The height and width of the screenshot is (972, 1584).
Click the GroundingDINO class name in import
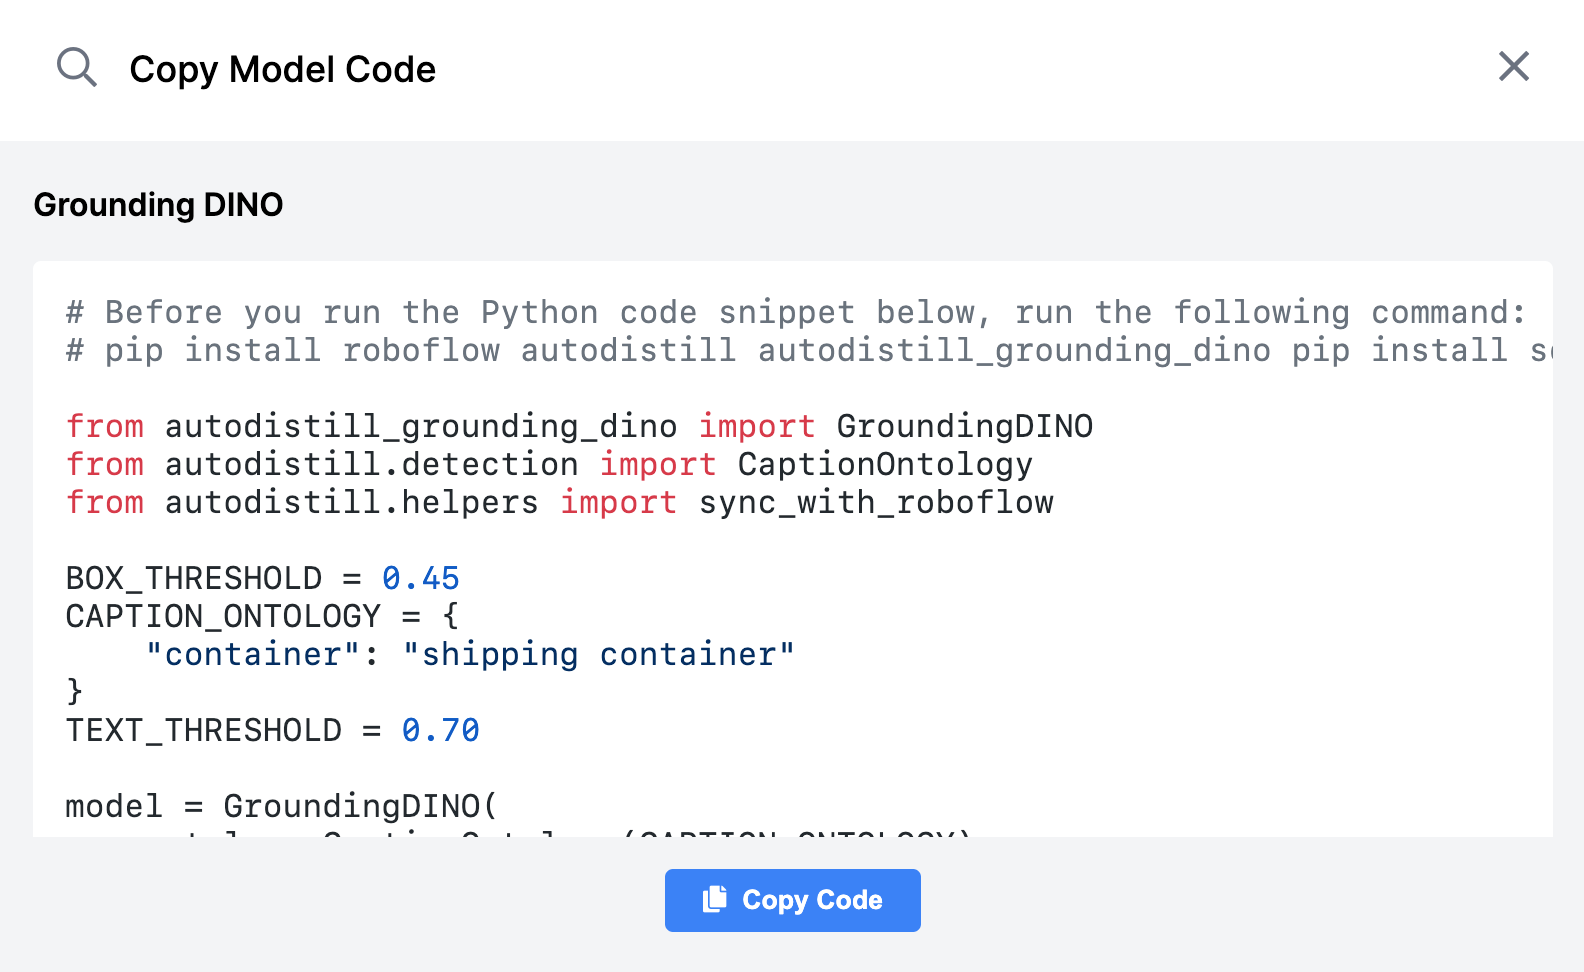[965, 426]
